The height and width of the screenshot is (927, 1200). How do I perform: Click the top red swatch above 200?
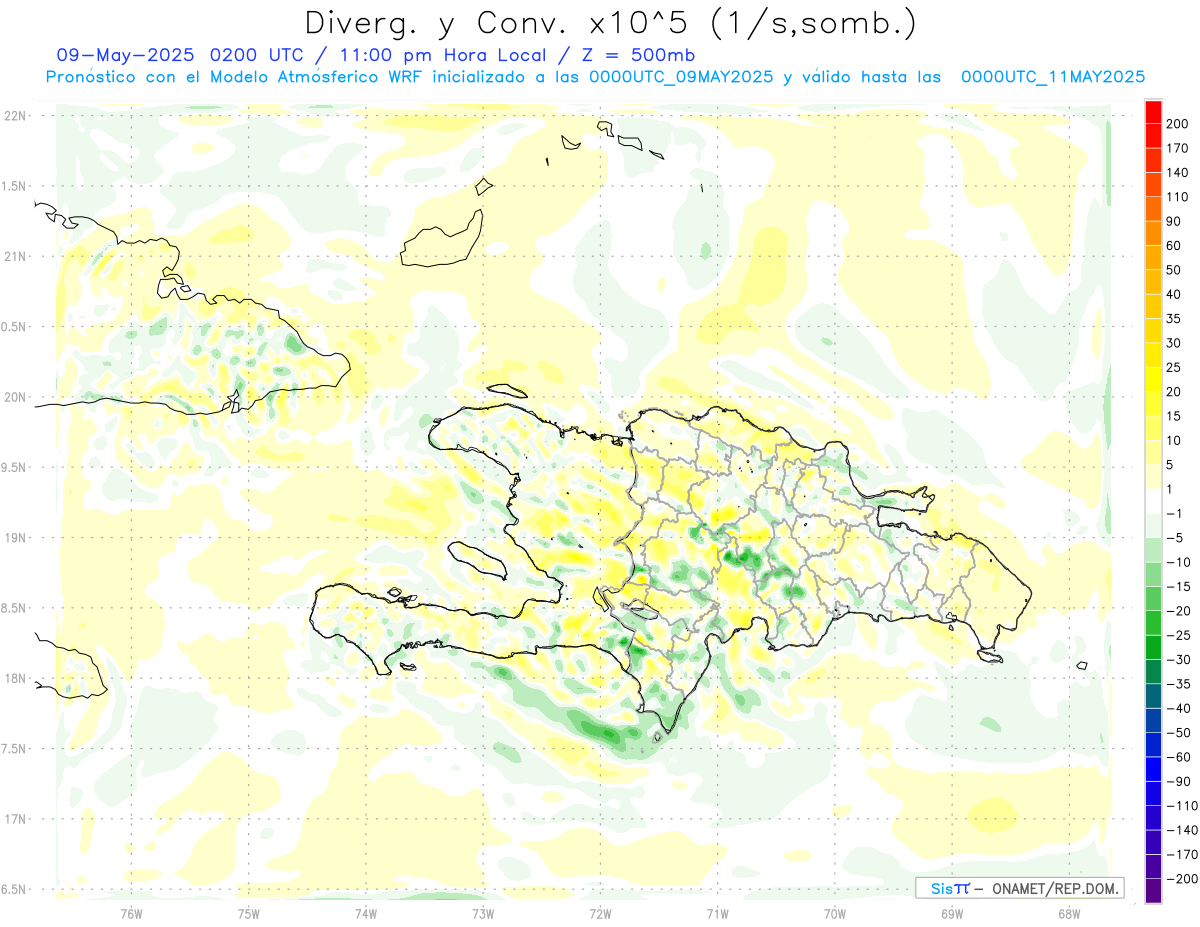[x=1153, y=112]
